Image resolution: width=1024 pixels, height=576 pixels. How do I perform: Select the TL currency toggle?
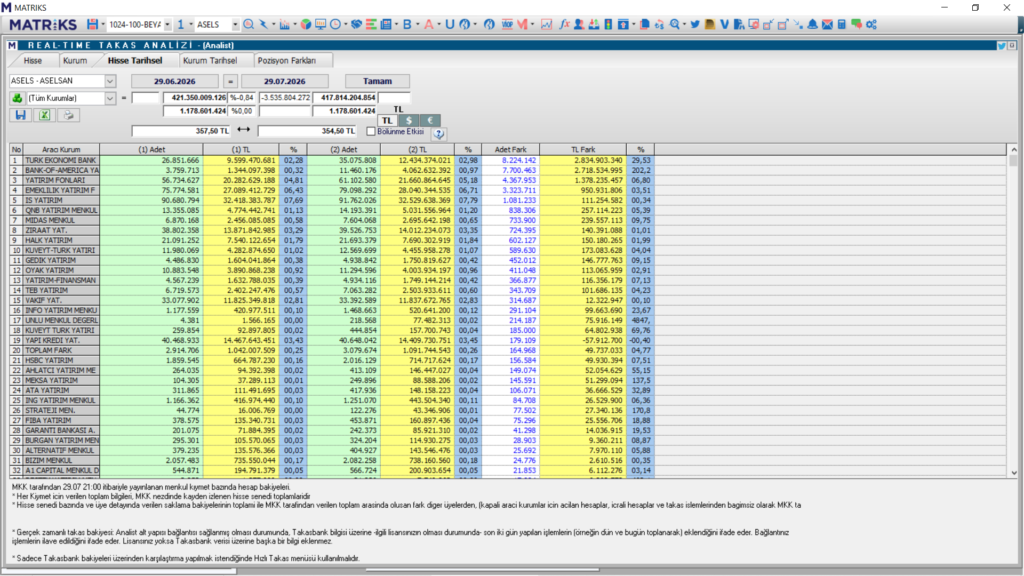tap(387, 120)
